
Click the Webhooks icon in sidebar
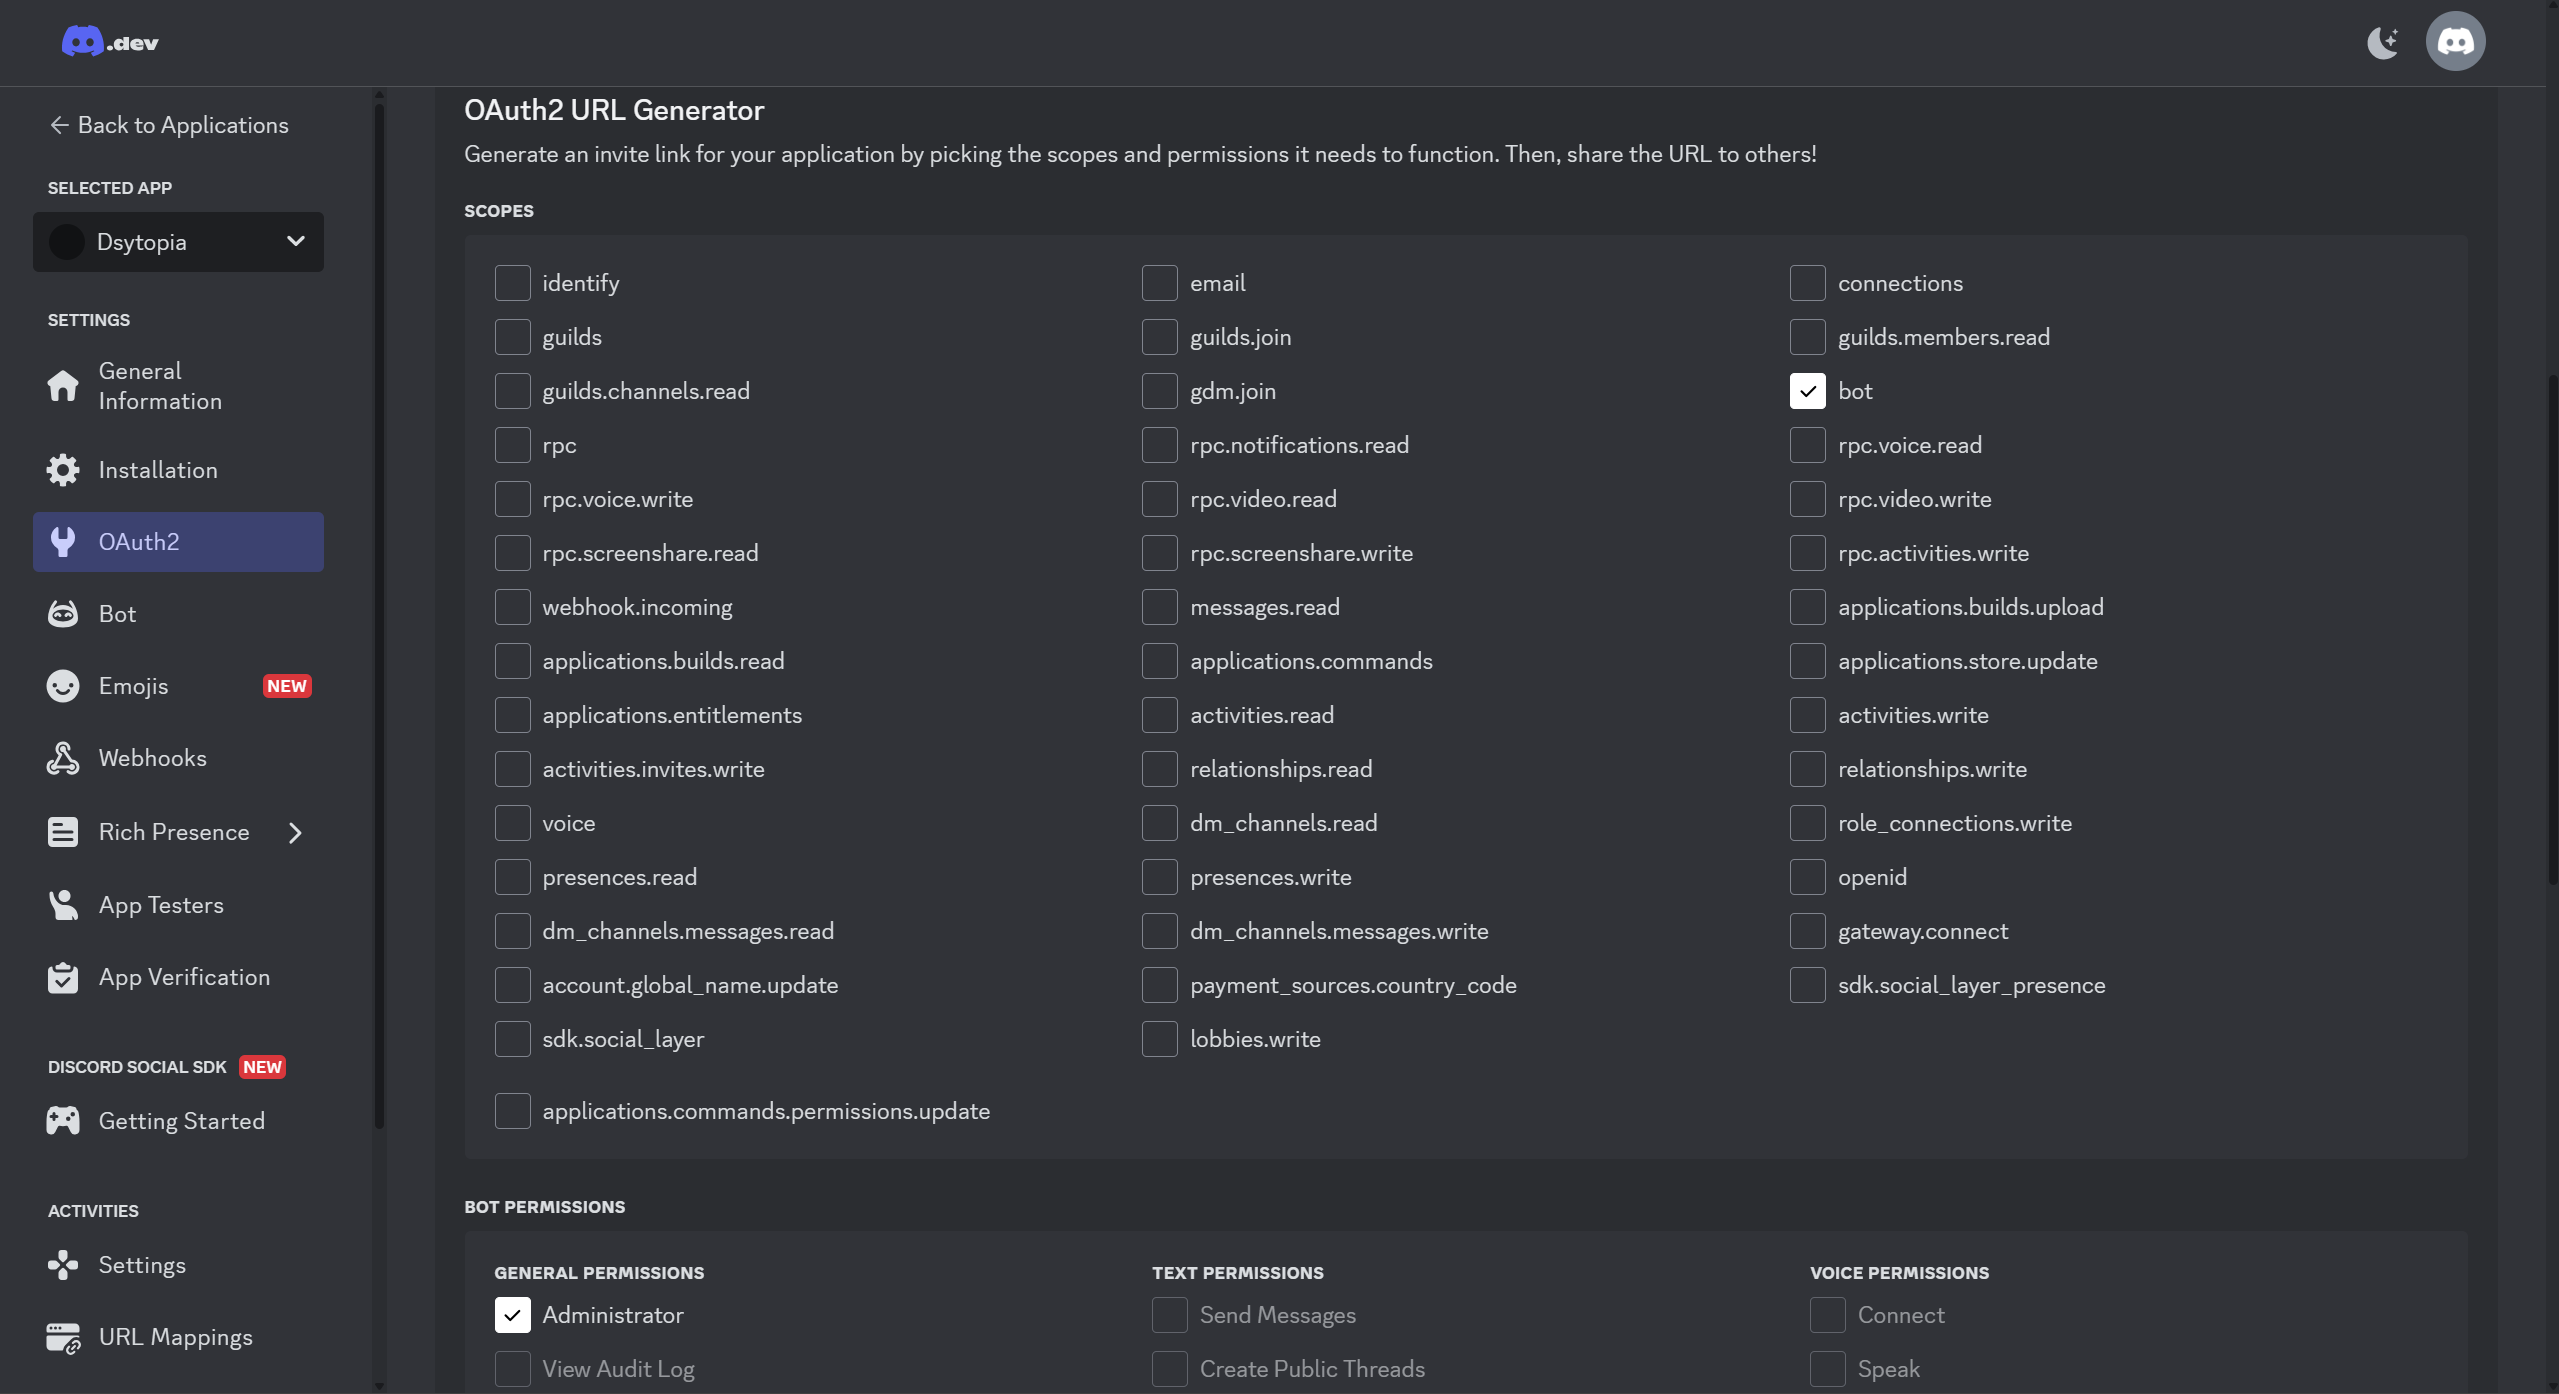pos(63,757)
